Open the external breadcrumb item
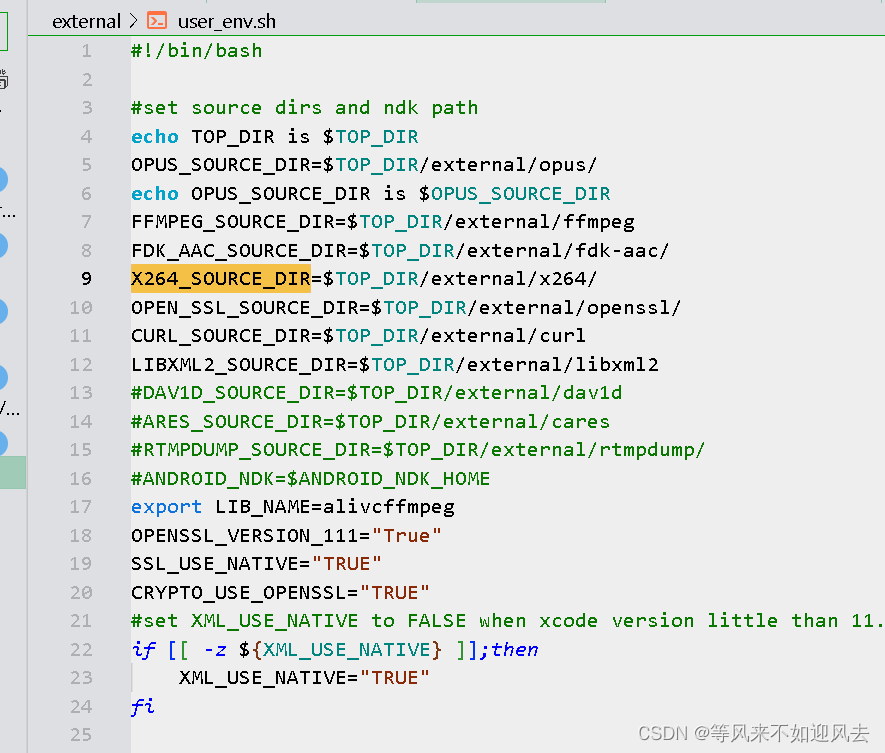Image resolution: width=885 pixels, height=753 pixels. click(86, 20)
